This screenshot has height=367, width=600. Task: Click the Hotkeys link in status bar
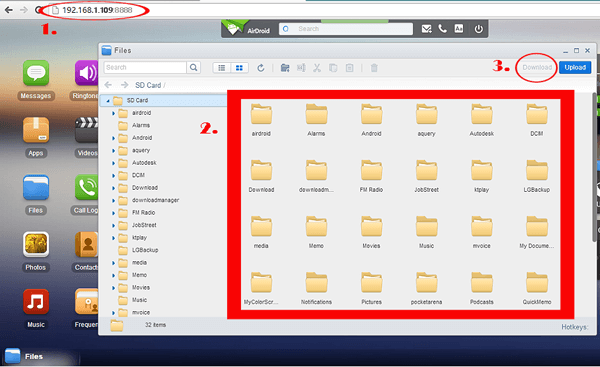(x=574, y=327)
